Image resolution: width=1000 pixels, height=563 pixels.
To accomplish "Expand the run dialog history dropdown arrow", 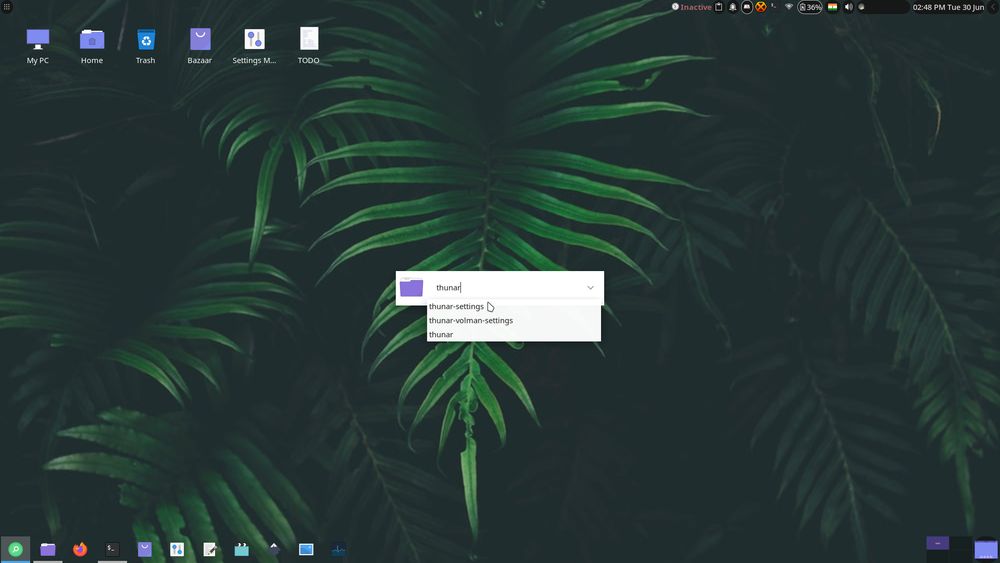I will 590,288.
